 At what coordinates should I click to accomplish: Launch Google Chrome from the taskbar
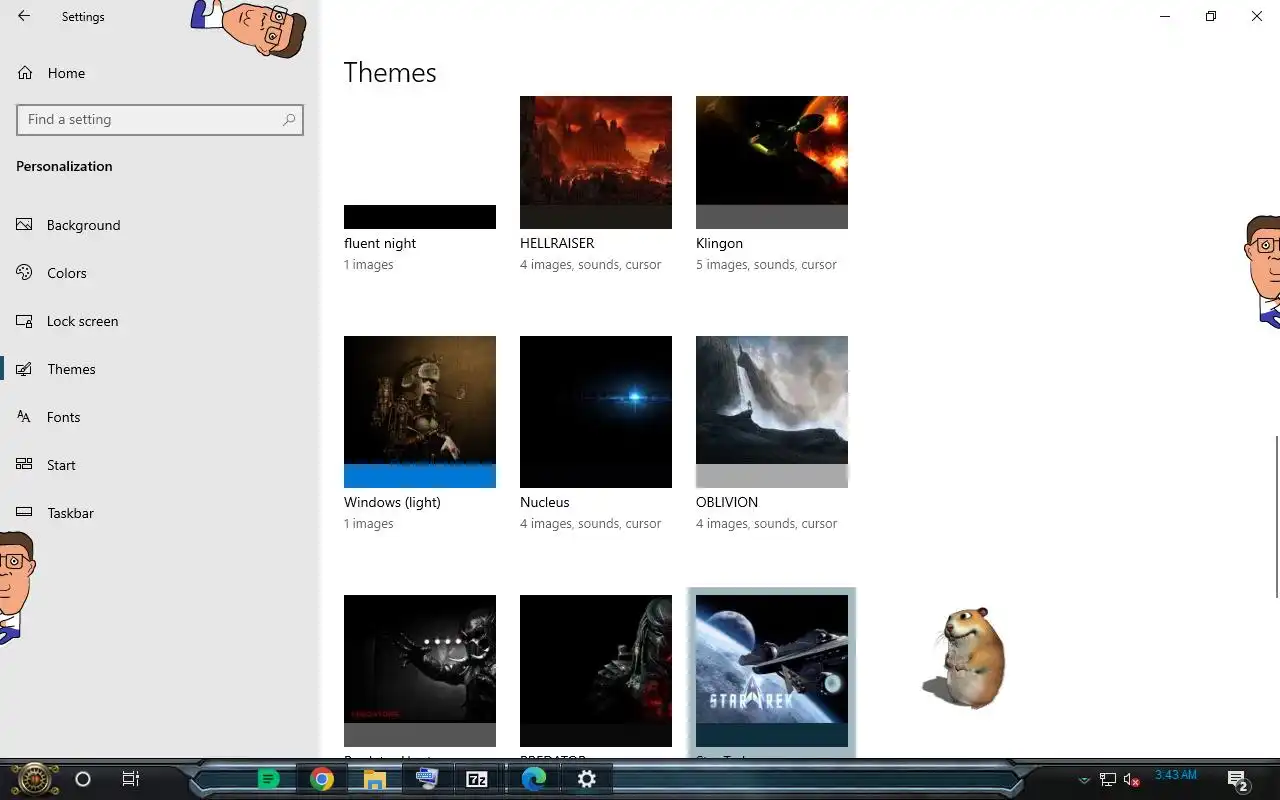tap(321, 779)
